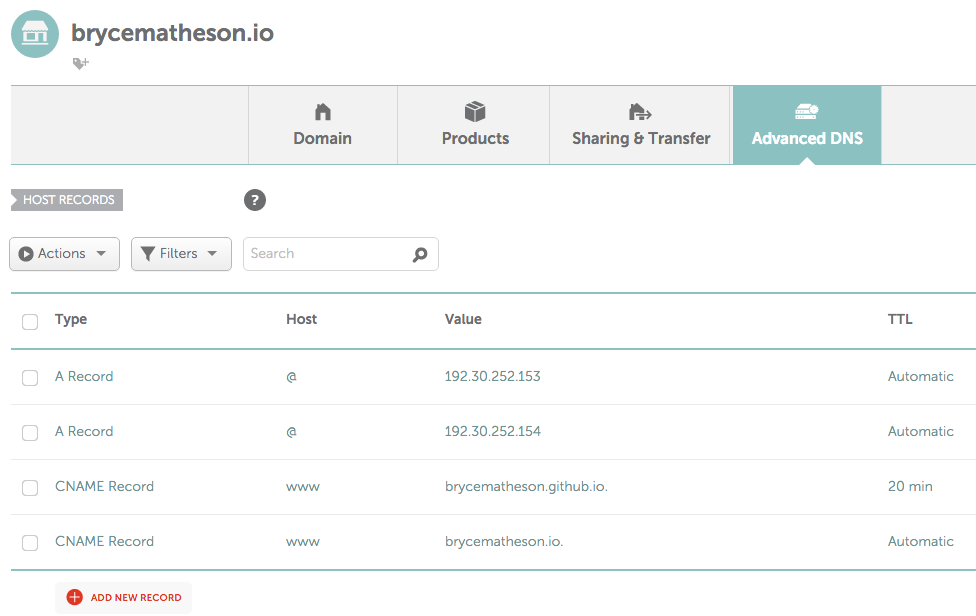Click the transfer arrows icon on Sharing & Transfer
976x616 pixels.
[639, 111]
